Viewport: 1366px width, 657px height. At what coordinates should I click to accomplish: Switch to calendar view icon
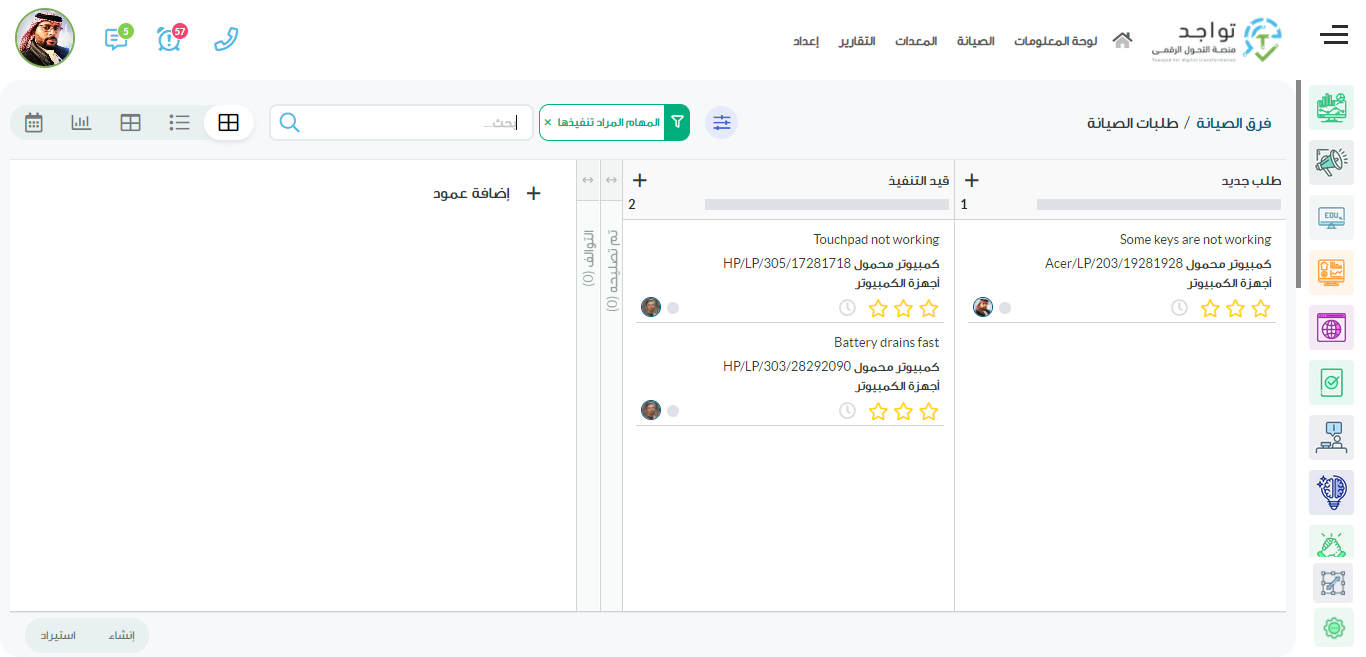point(34,122)
